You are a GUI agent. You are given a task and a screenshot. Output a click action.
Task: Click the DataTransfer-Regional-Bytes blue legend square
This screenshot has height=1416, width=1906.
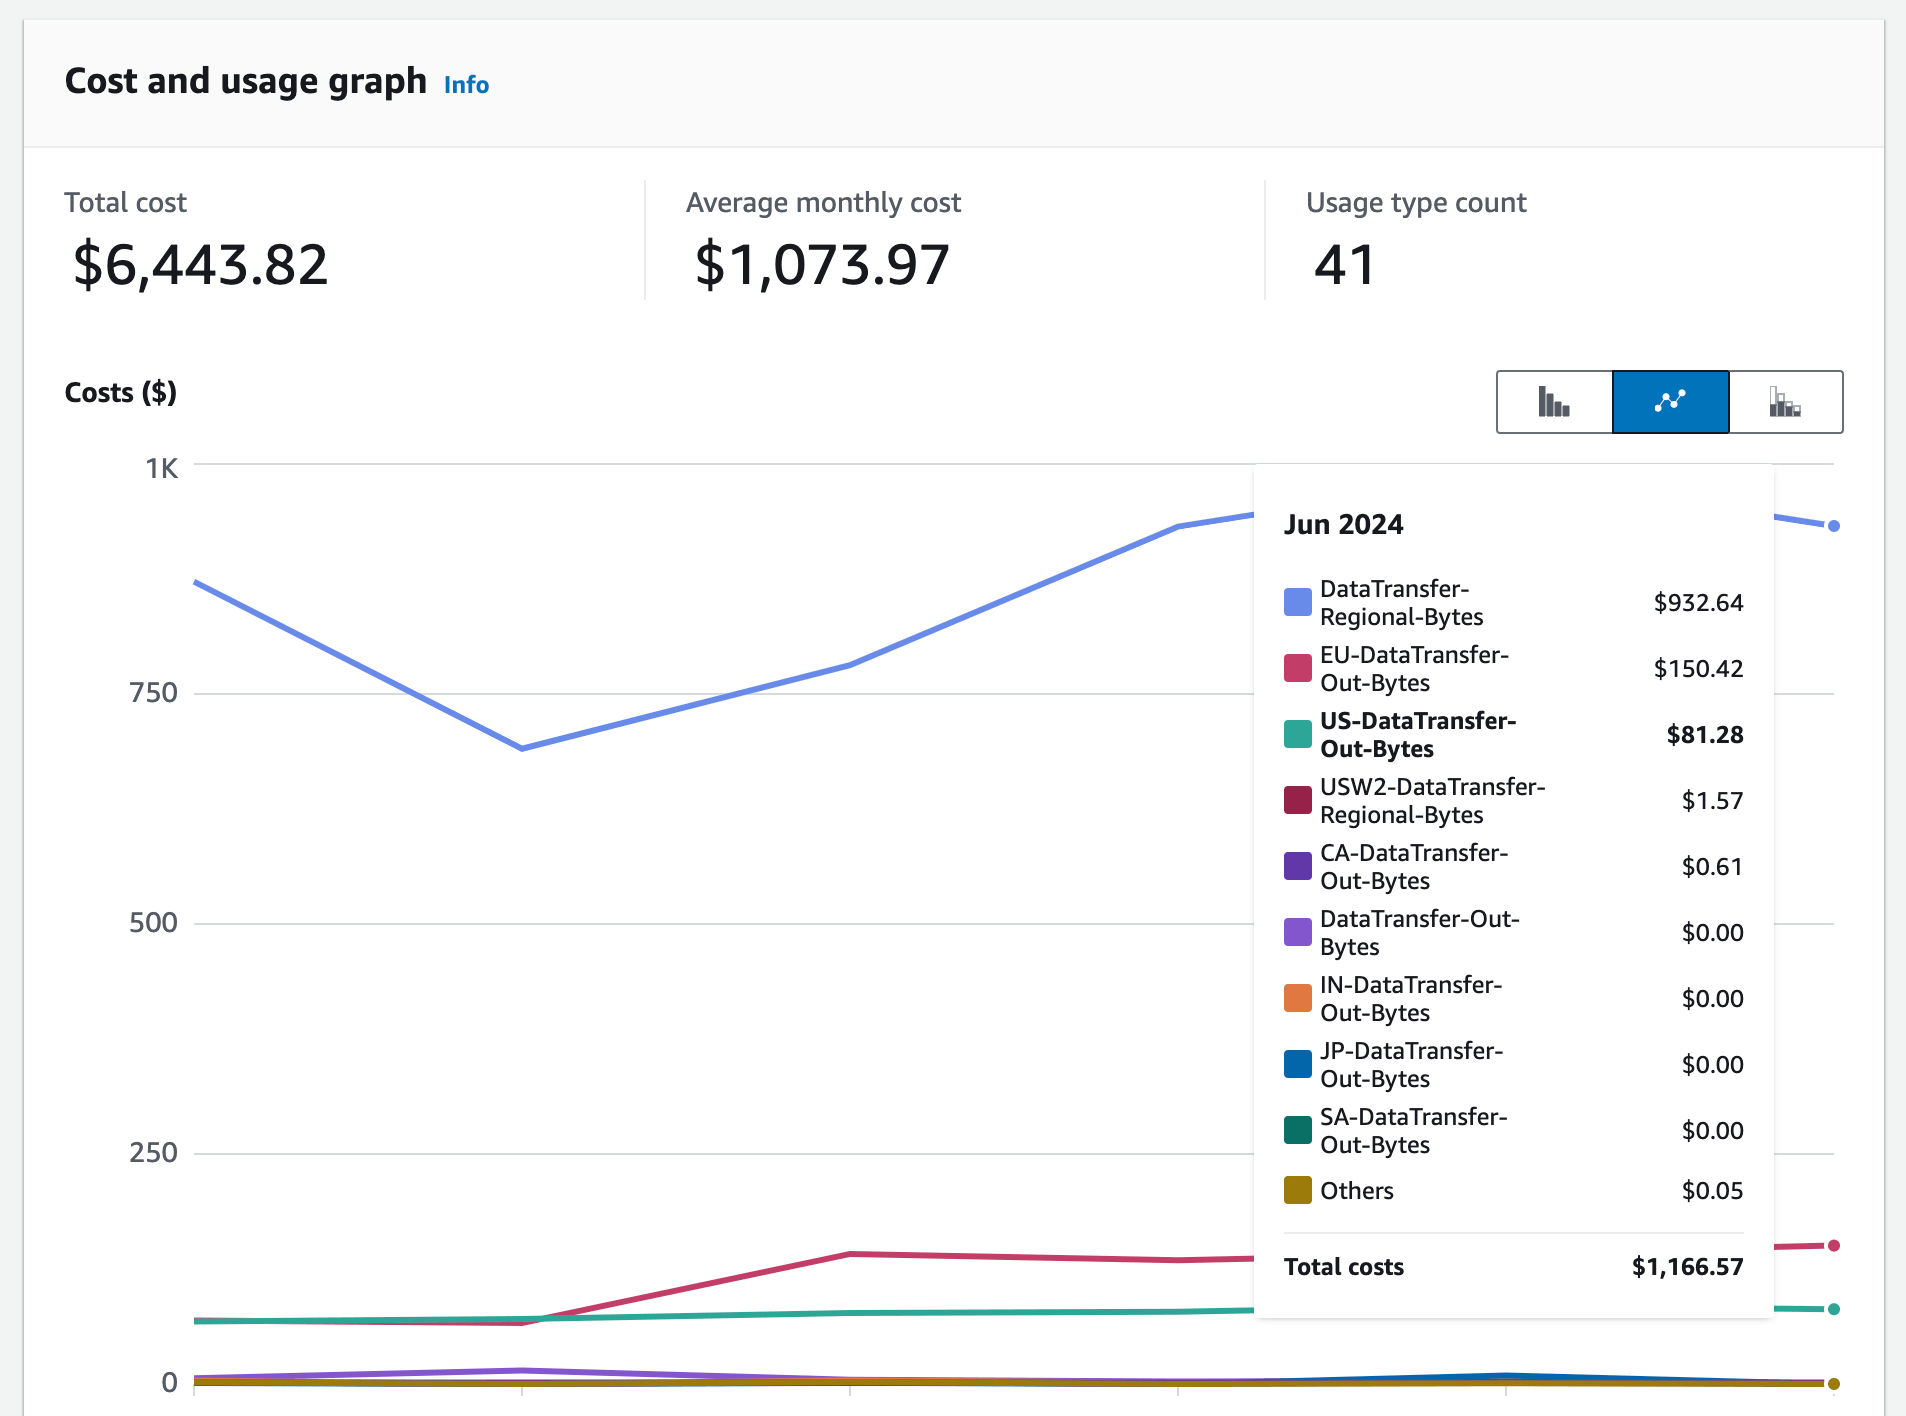pos(1297,602)
